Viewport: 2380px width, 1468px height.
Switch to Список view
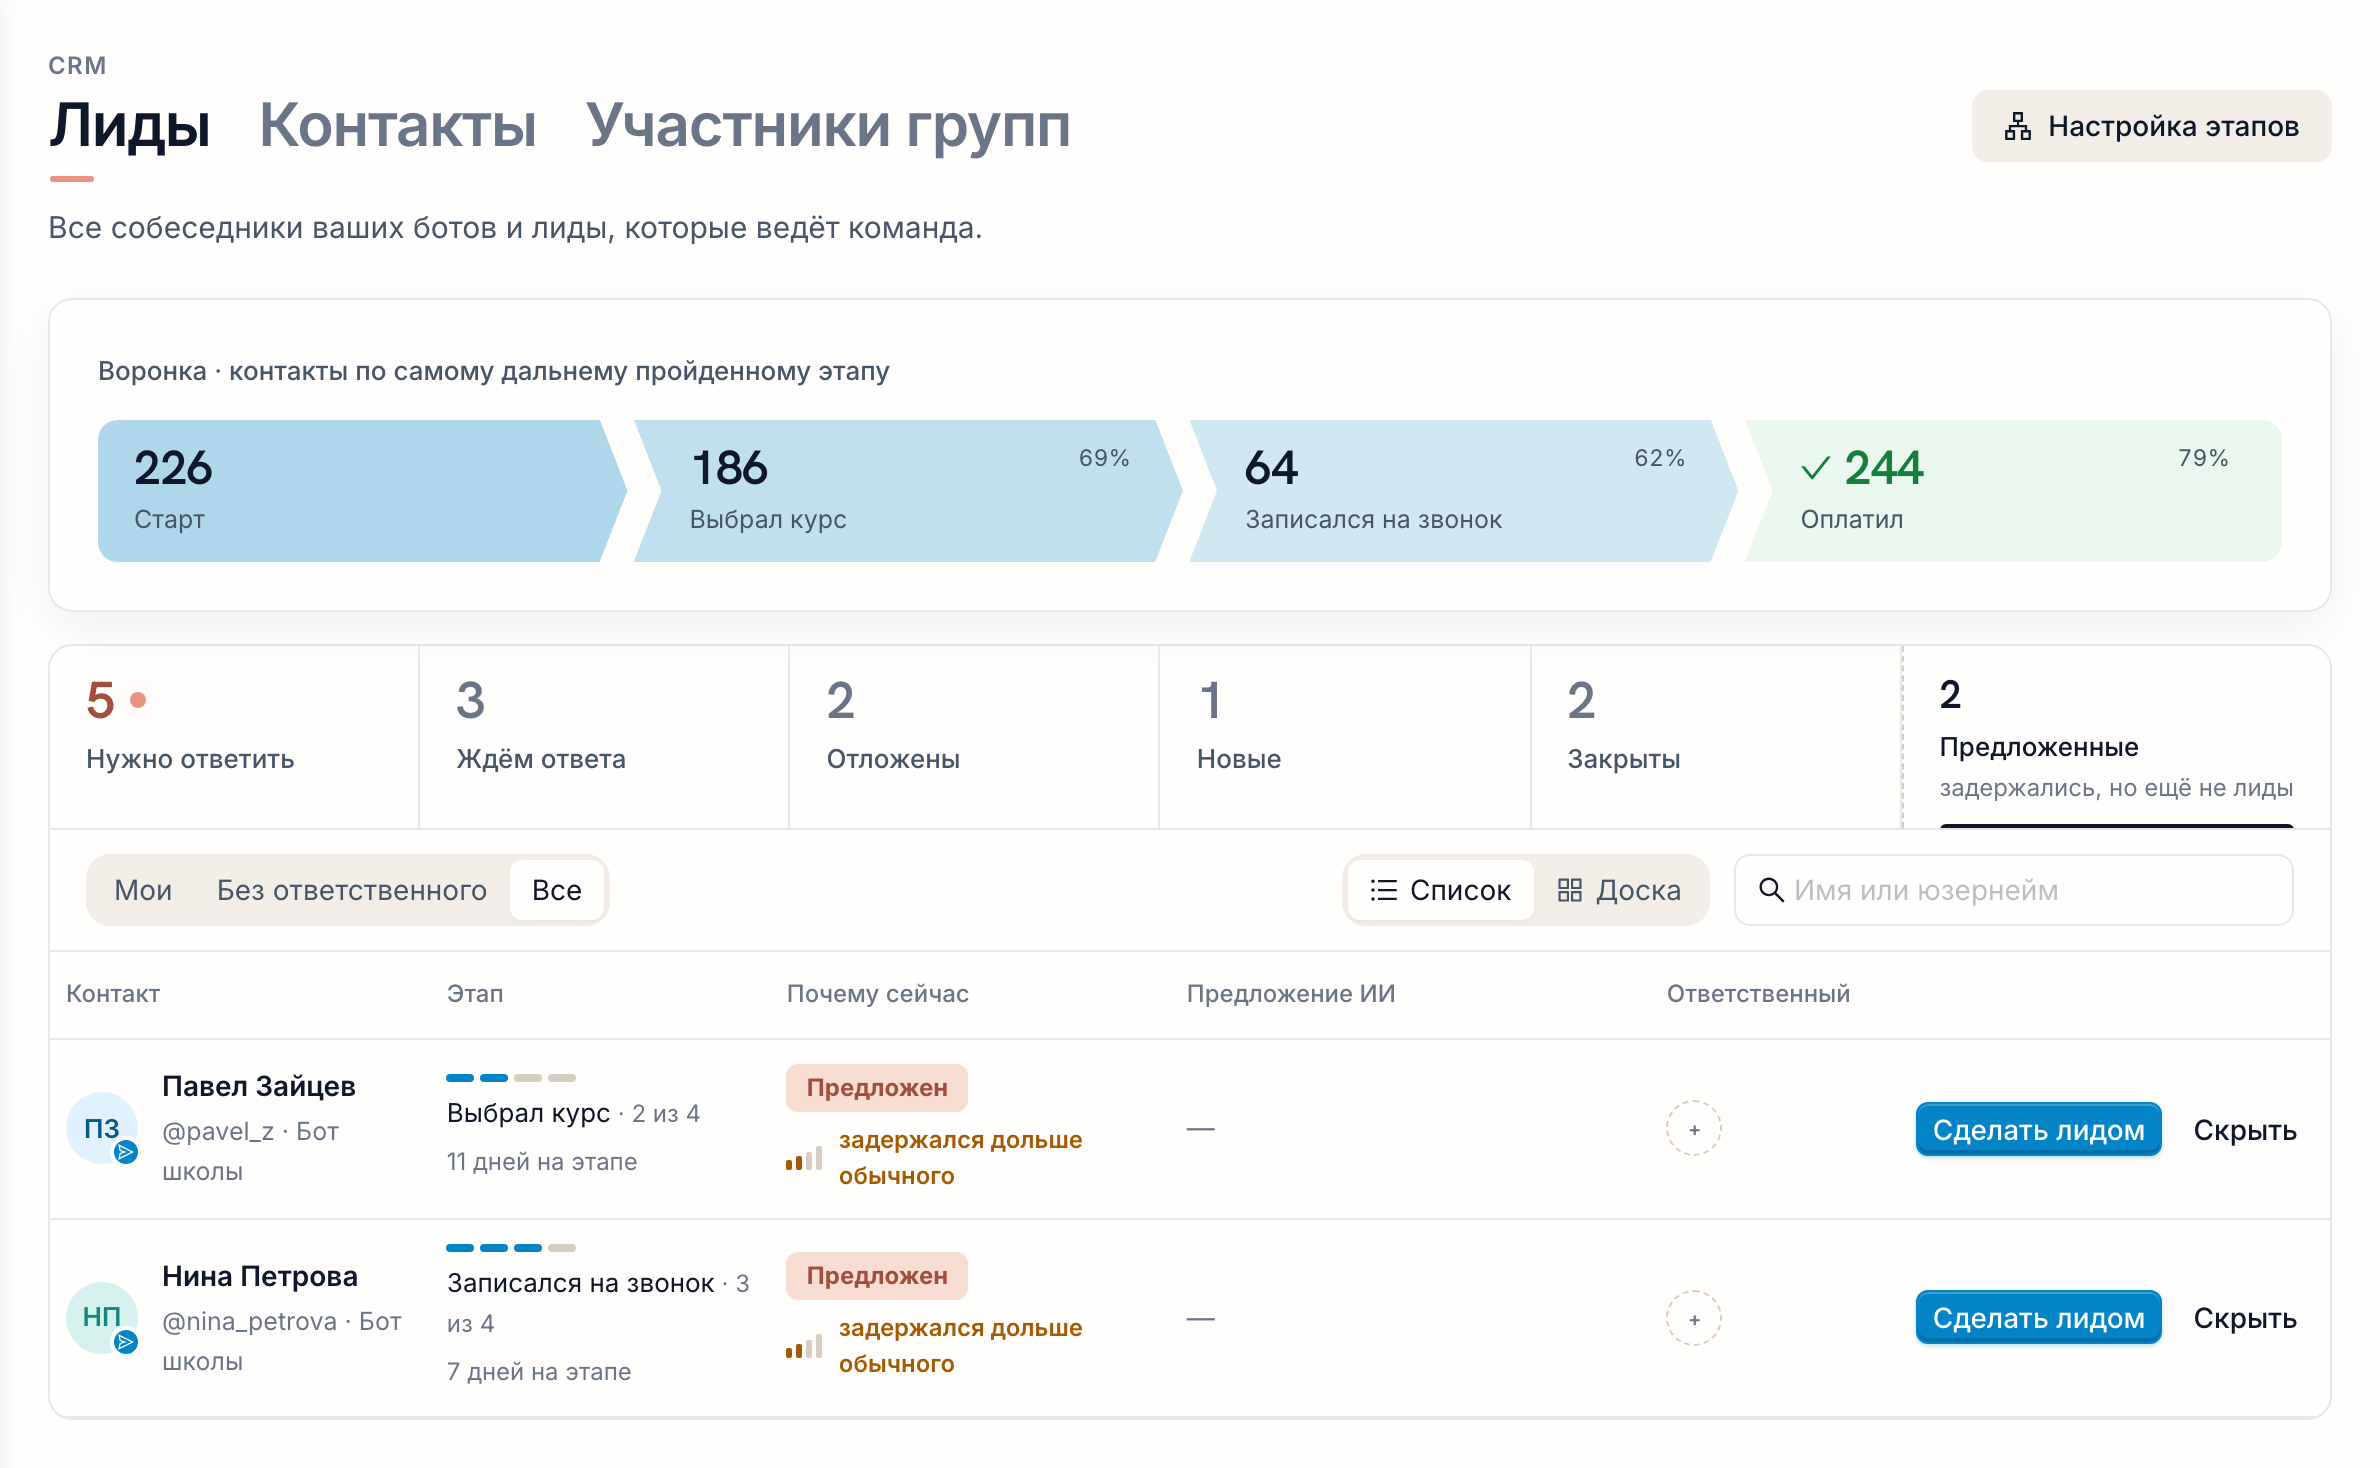pos(1440,890)
